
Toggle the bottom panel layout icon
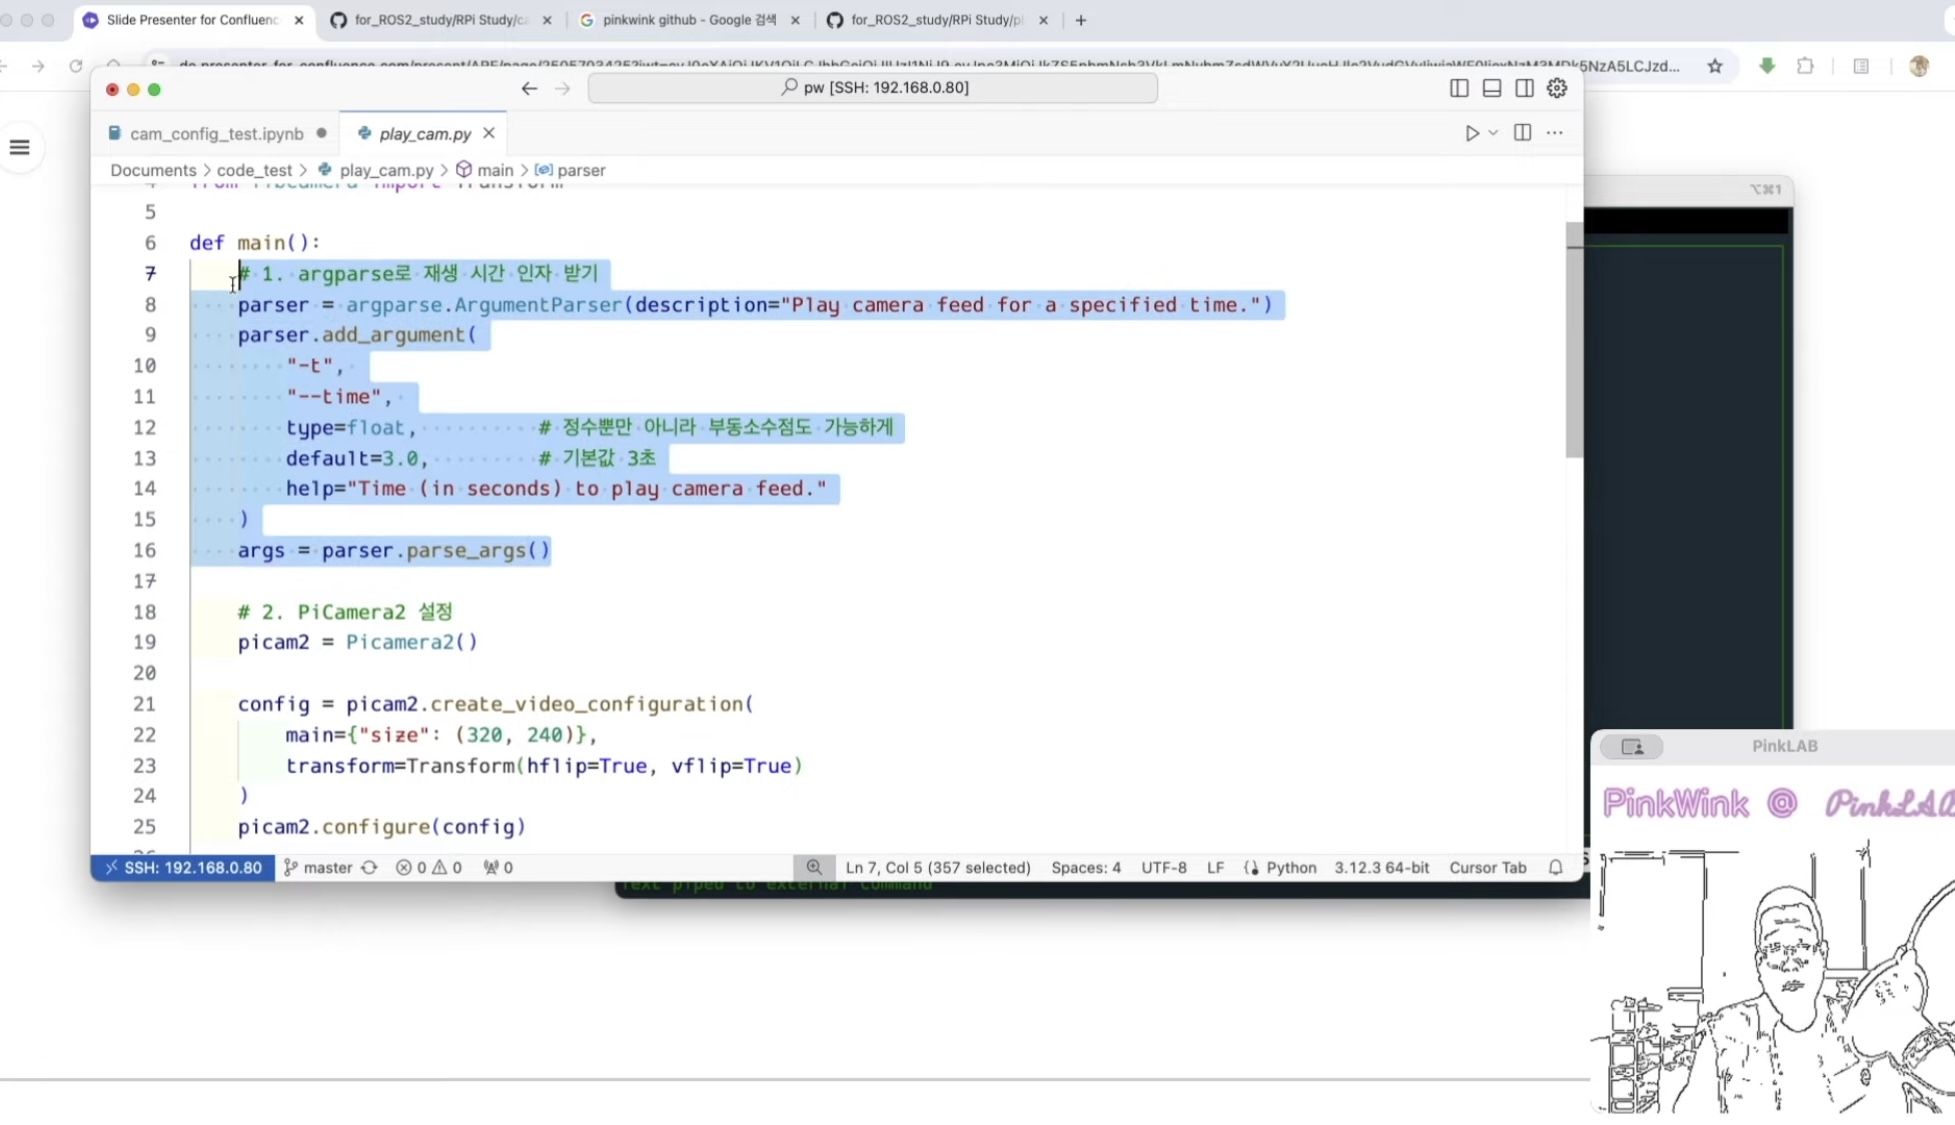tap(1491, 88)
